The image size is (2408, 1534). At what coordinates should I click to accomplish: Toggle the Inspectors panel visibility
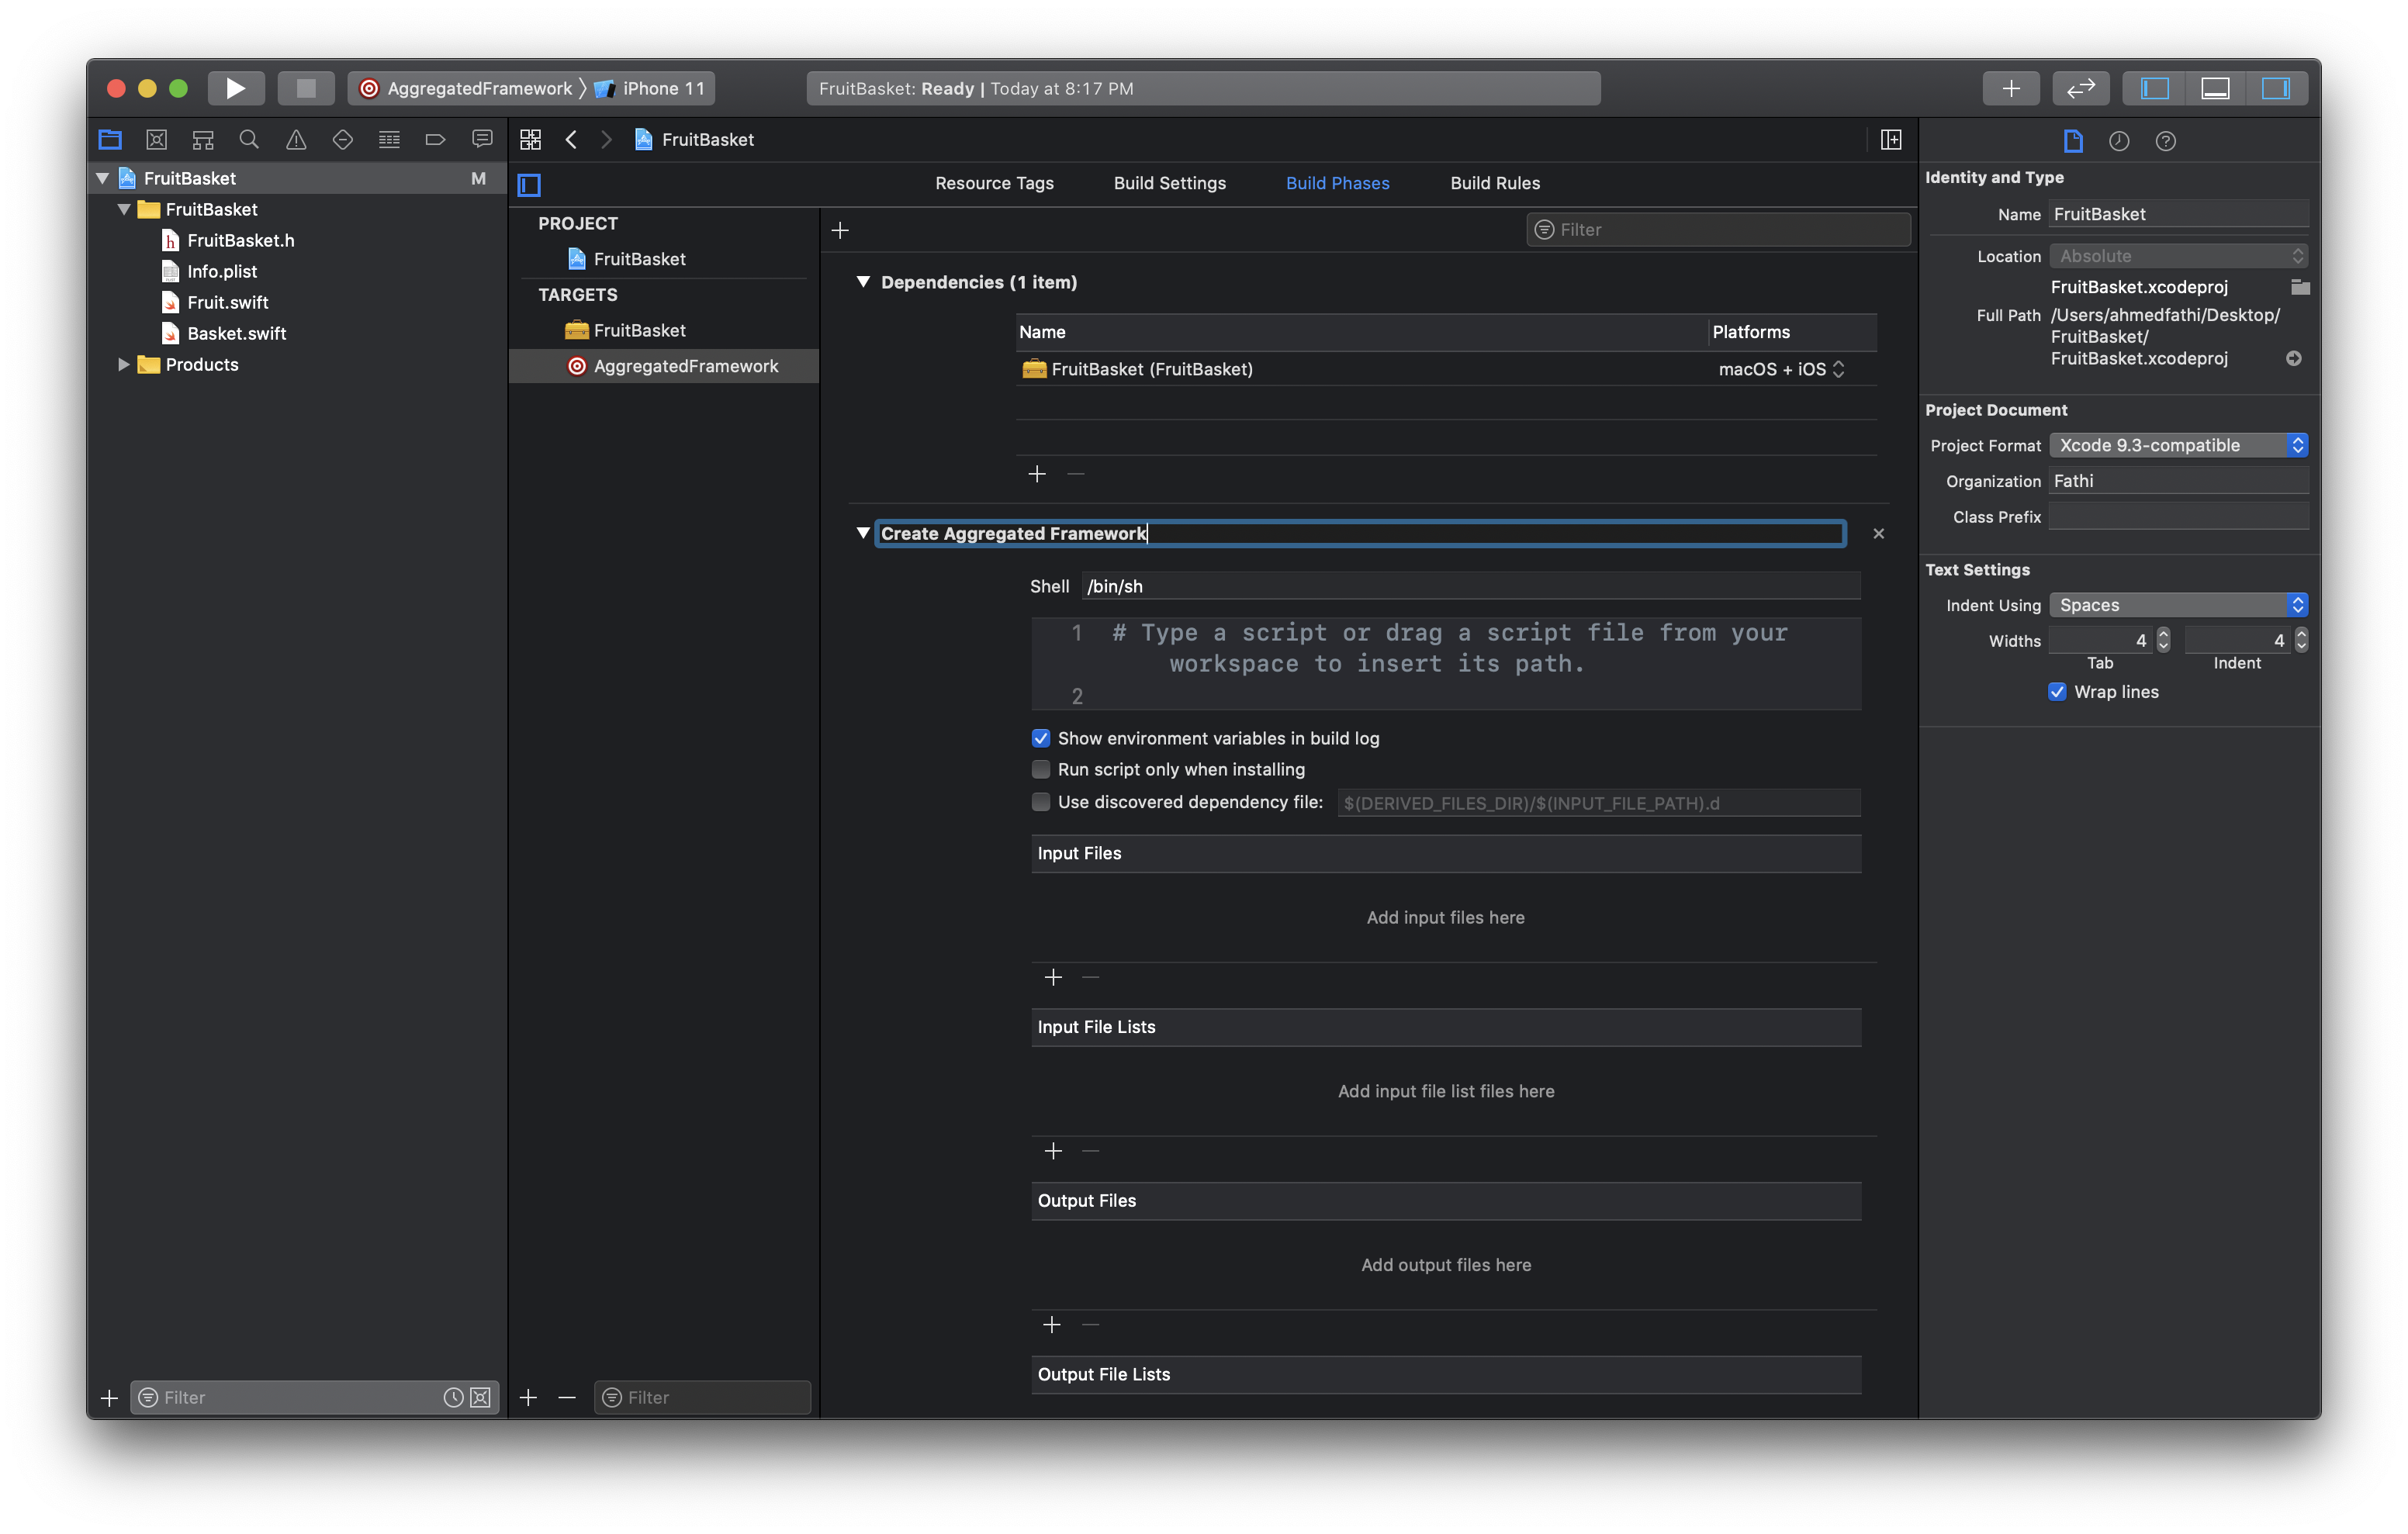(2276, 88)
